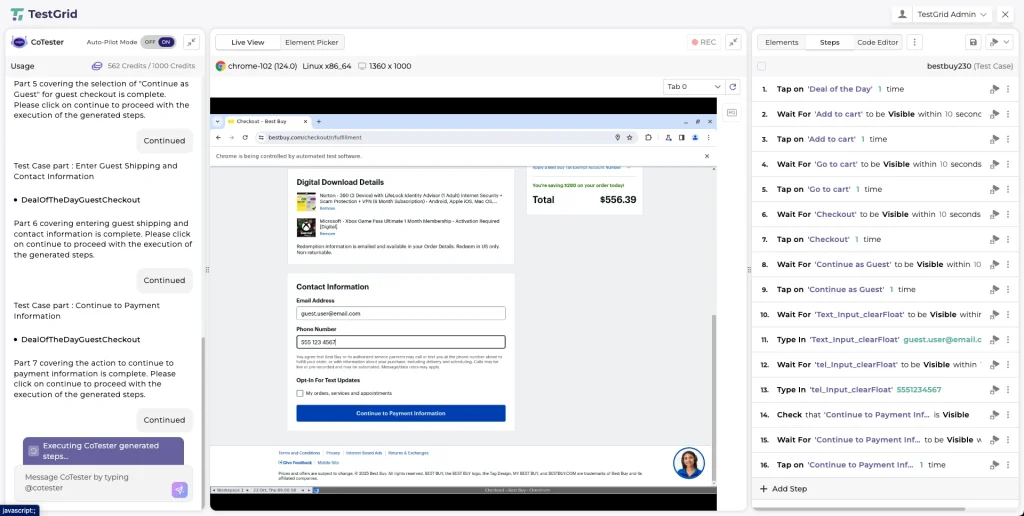1024x516 pixels.
Task: Run step 9 Tap on 'Continue as Guest'
Action: pyautogui.click(x=995, y=289)
